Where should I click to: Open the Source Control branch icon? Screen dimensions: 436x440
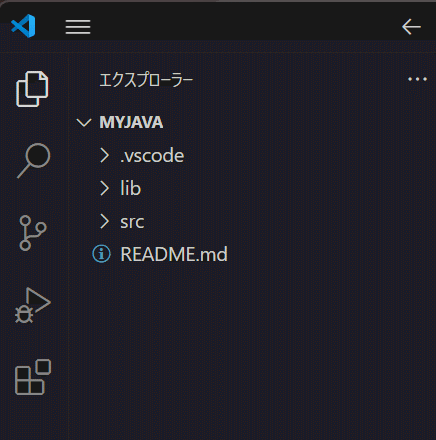pos(33,233)
